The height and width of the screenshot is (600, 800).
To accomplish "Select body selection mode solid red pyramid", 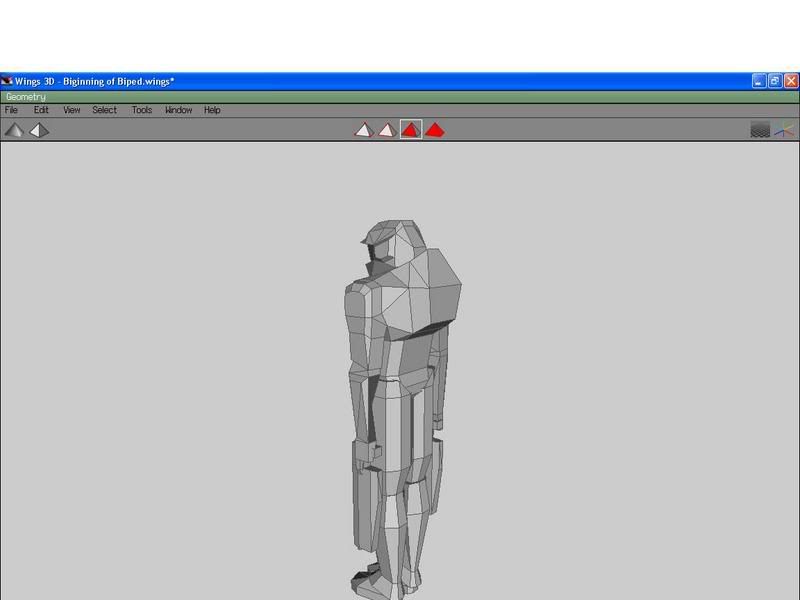I will click(435, 130).
